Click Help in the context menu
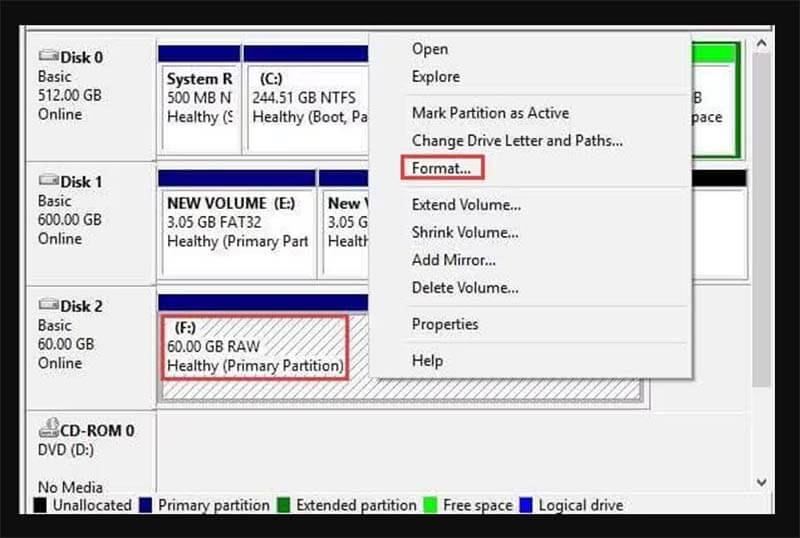 tap(427, 360)
